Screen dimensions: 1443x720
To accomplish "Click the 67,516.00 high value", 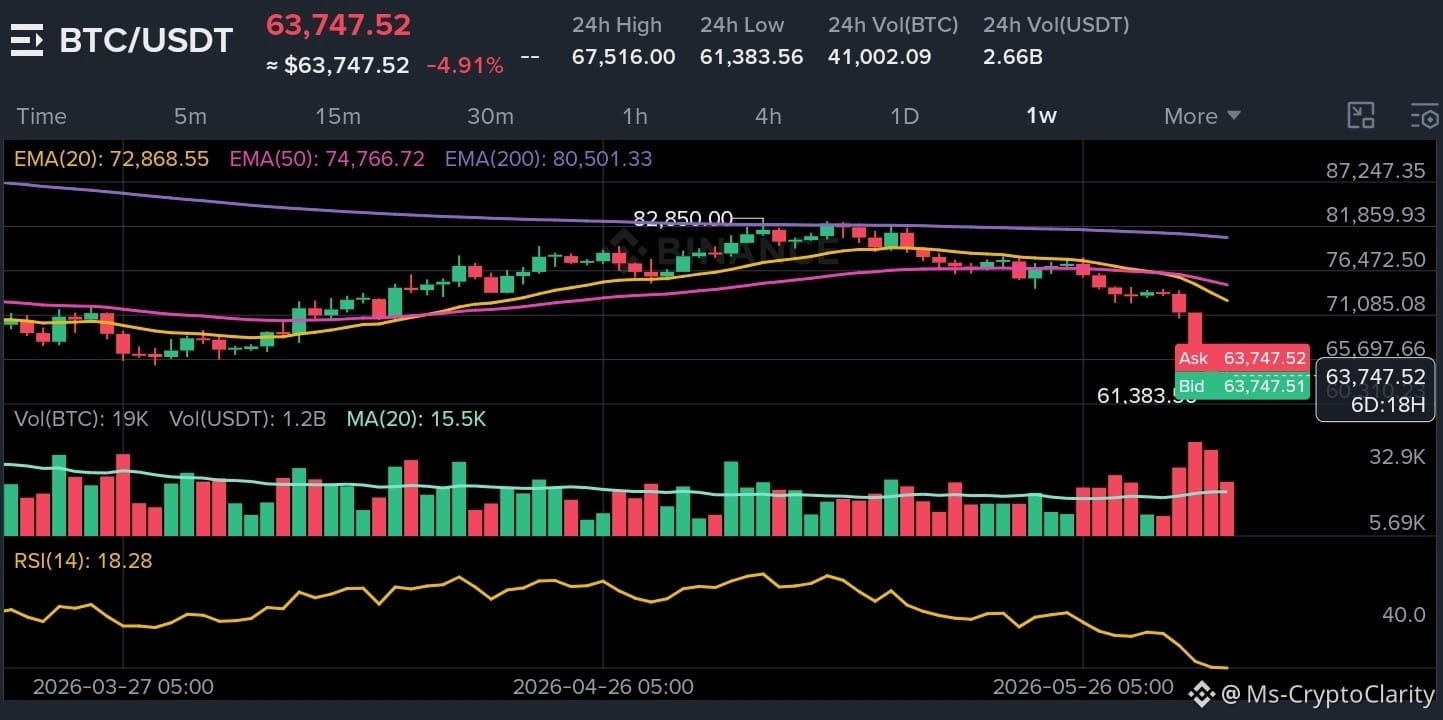I will tap(623, 57).
